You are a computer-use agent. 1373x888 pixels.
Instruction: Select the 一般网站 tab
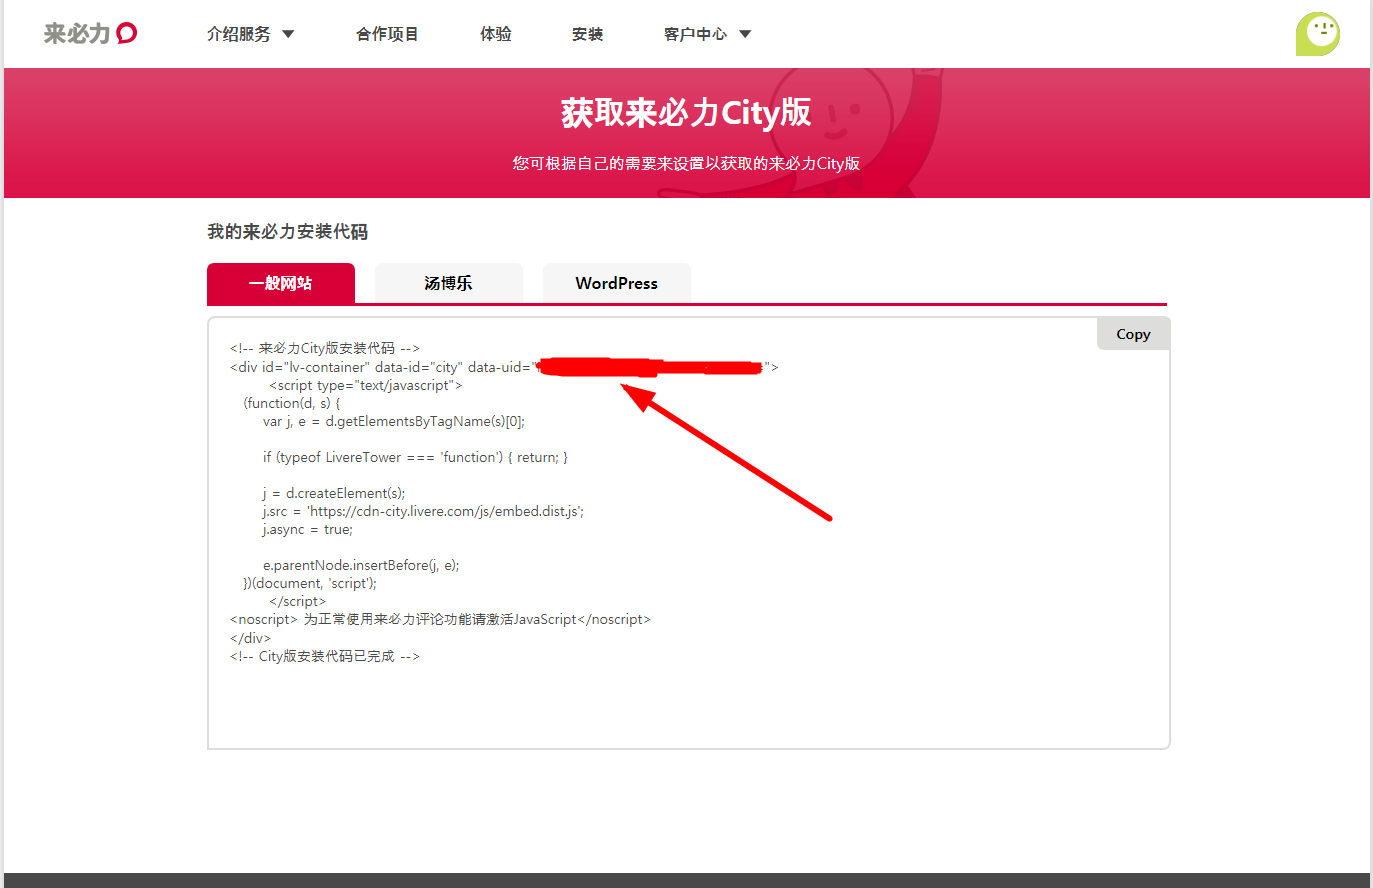coord(281,284)
